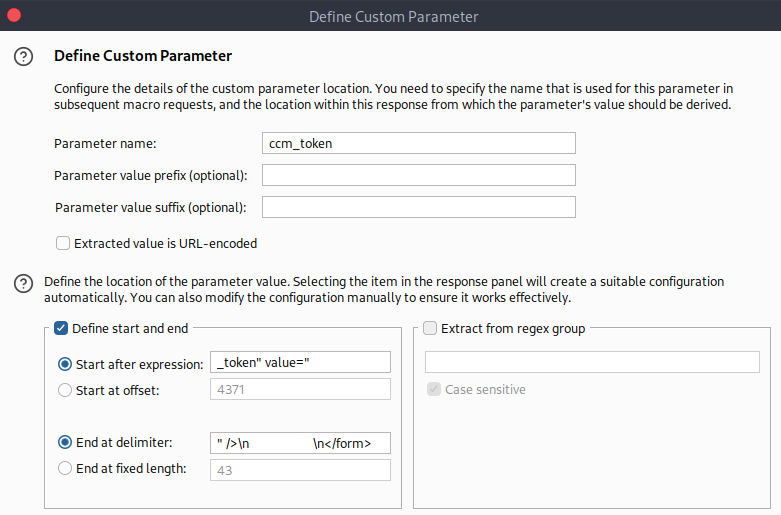
Task: Toggle the Case sensitive checkbox
Action: point(434,389)
